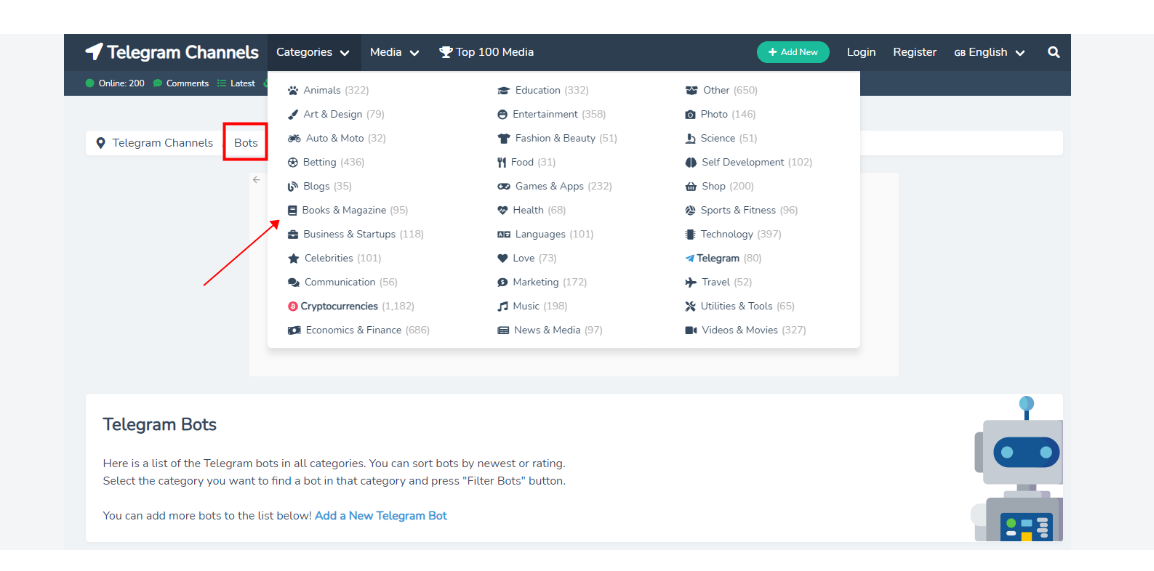Click the airplane icon beside Travel
Screen dimensions: 1154x571
click(690, 283)
